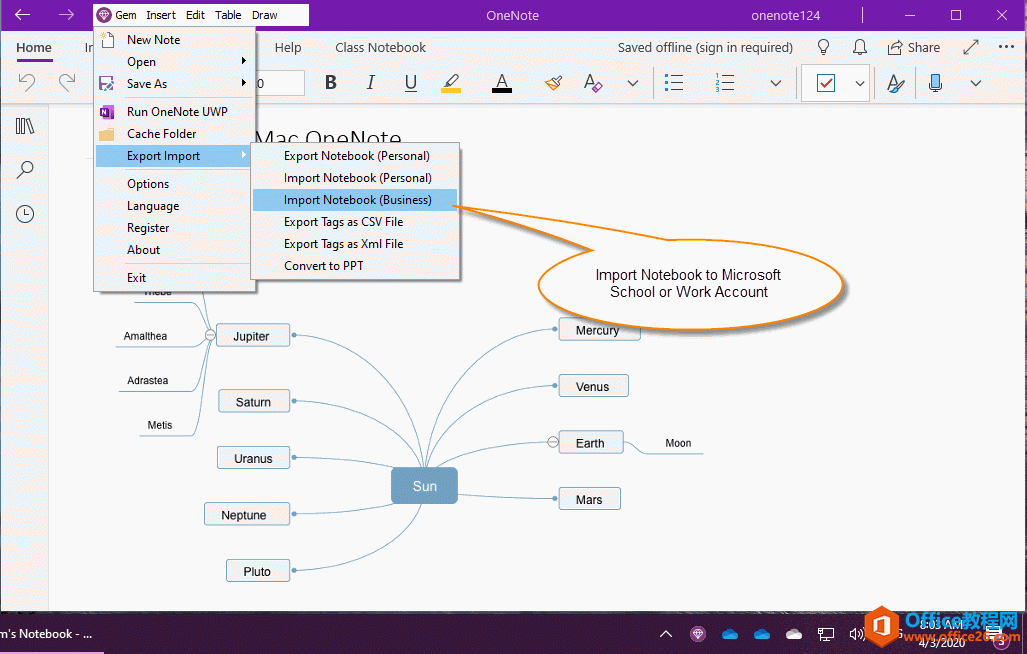The width and height of the screenshot is (1027, 654).
Task: Expand the tags dropdown arrow
Action: pyautogui.click(x=858, y=83)
